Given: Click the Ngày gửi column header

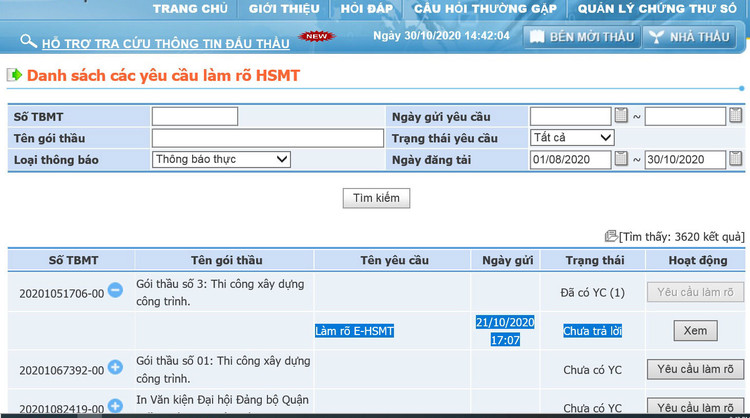Looking at the screenshot, I should coord(507,260).
